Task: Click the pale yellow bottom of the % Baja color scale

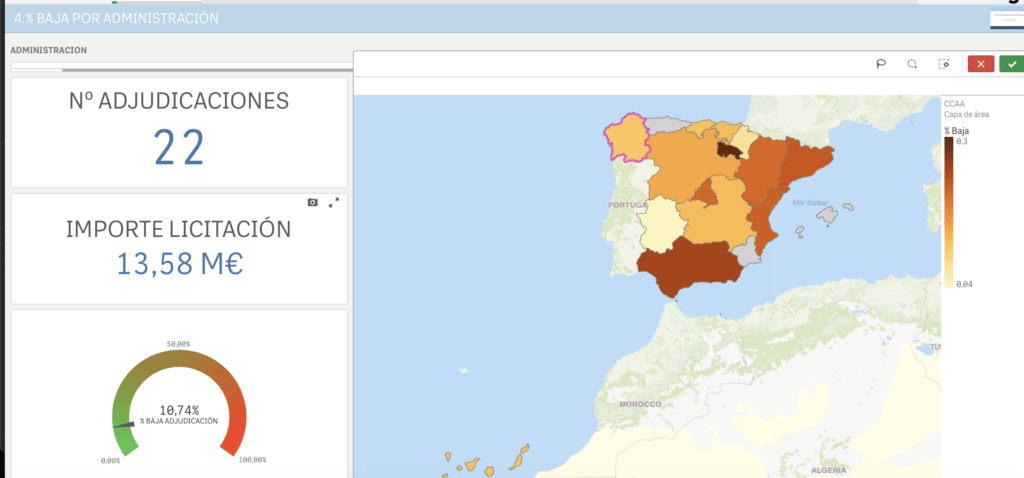Action: [948, 283]
